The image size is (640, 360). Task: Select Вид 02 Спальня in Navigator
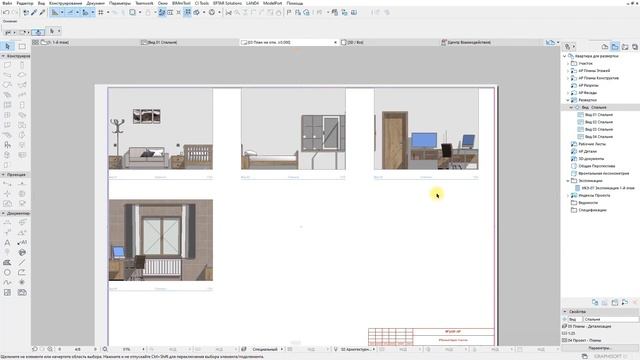click(598, 122)
